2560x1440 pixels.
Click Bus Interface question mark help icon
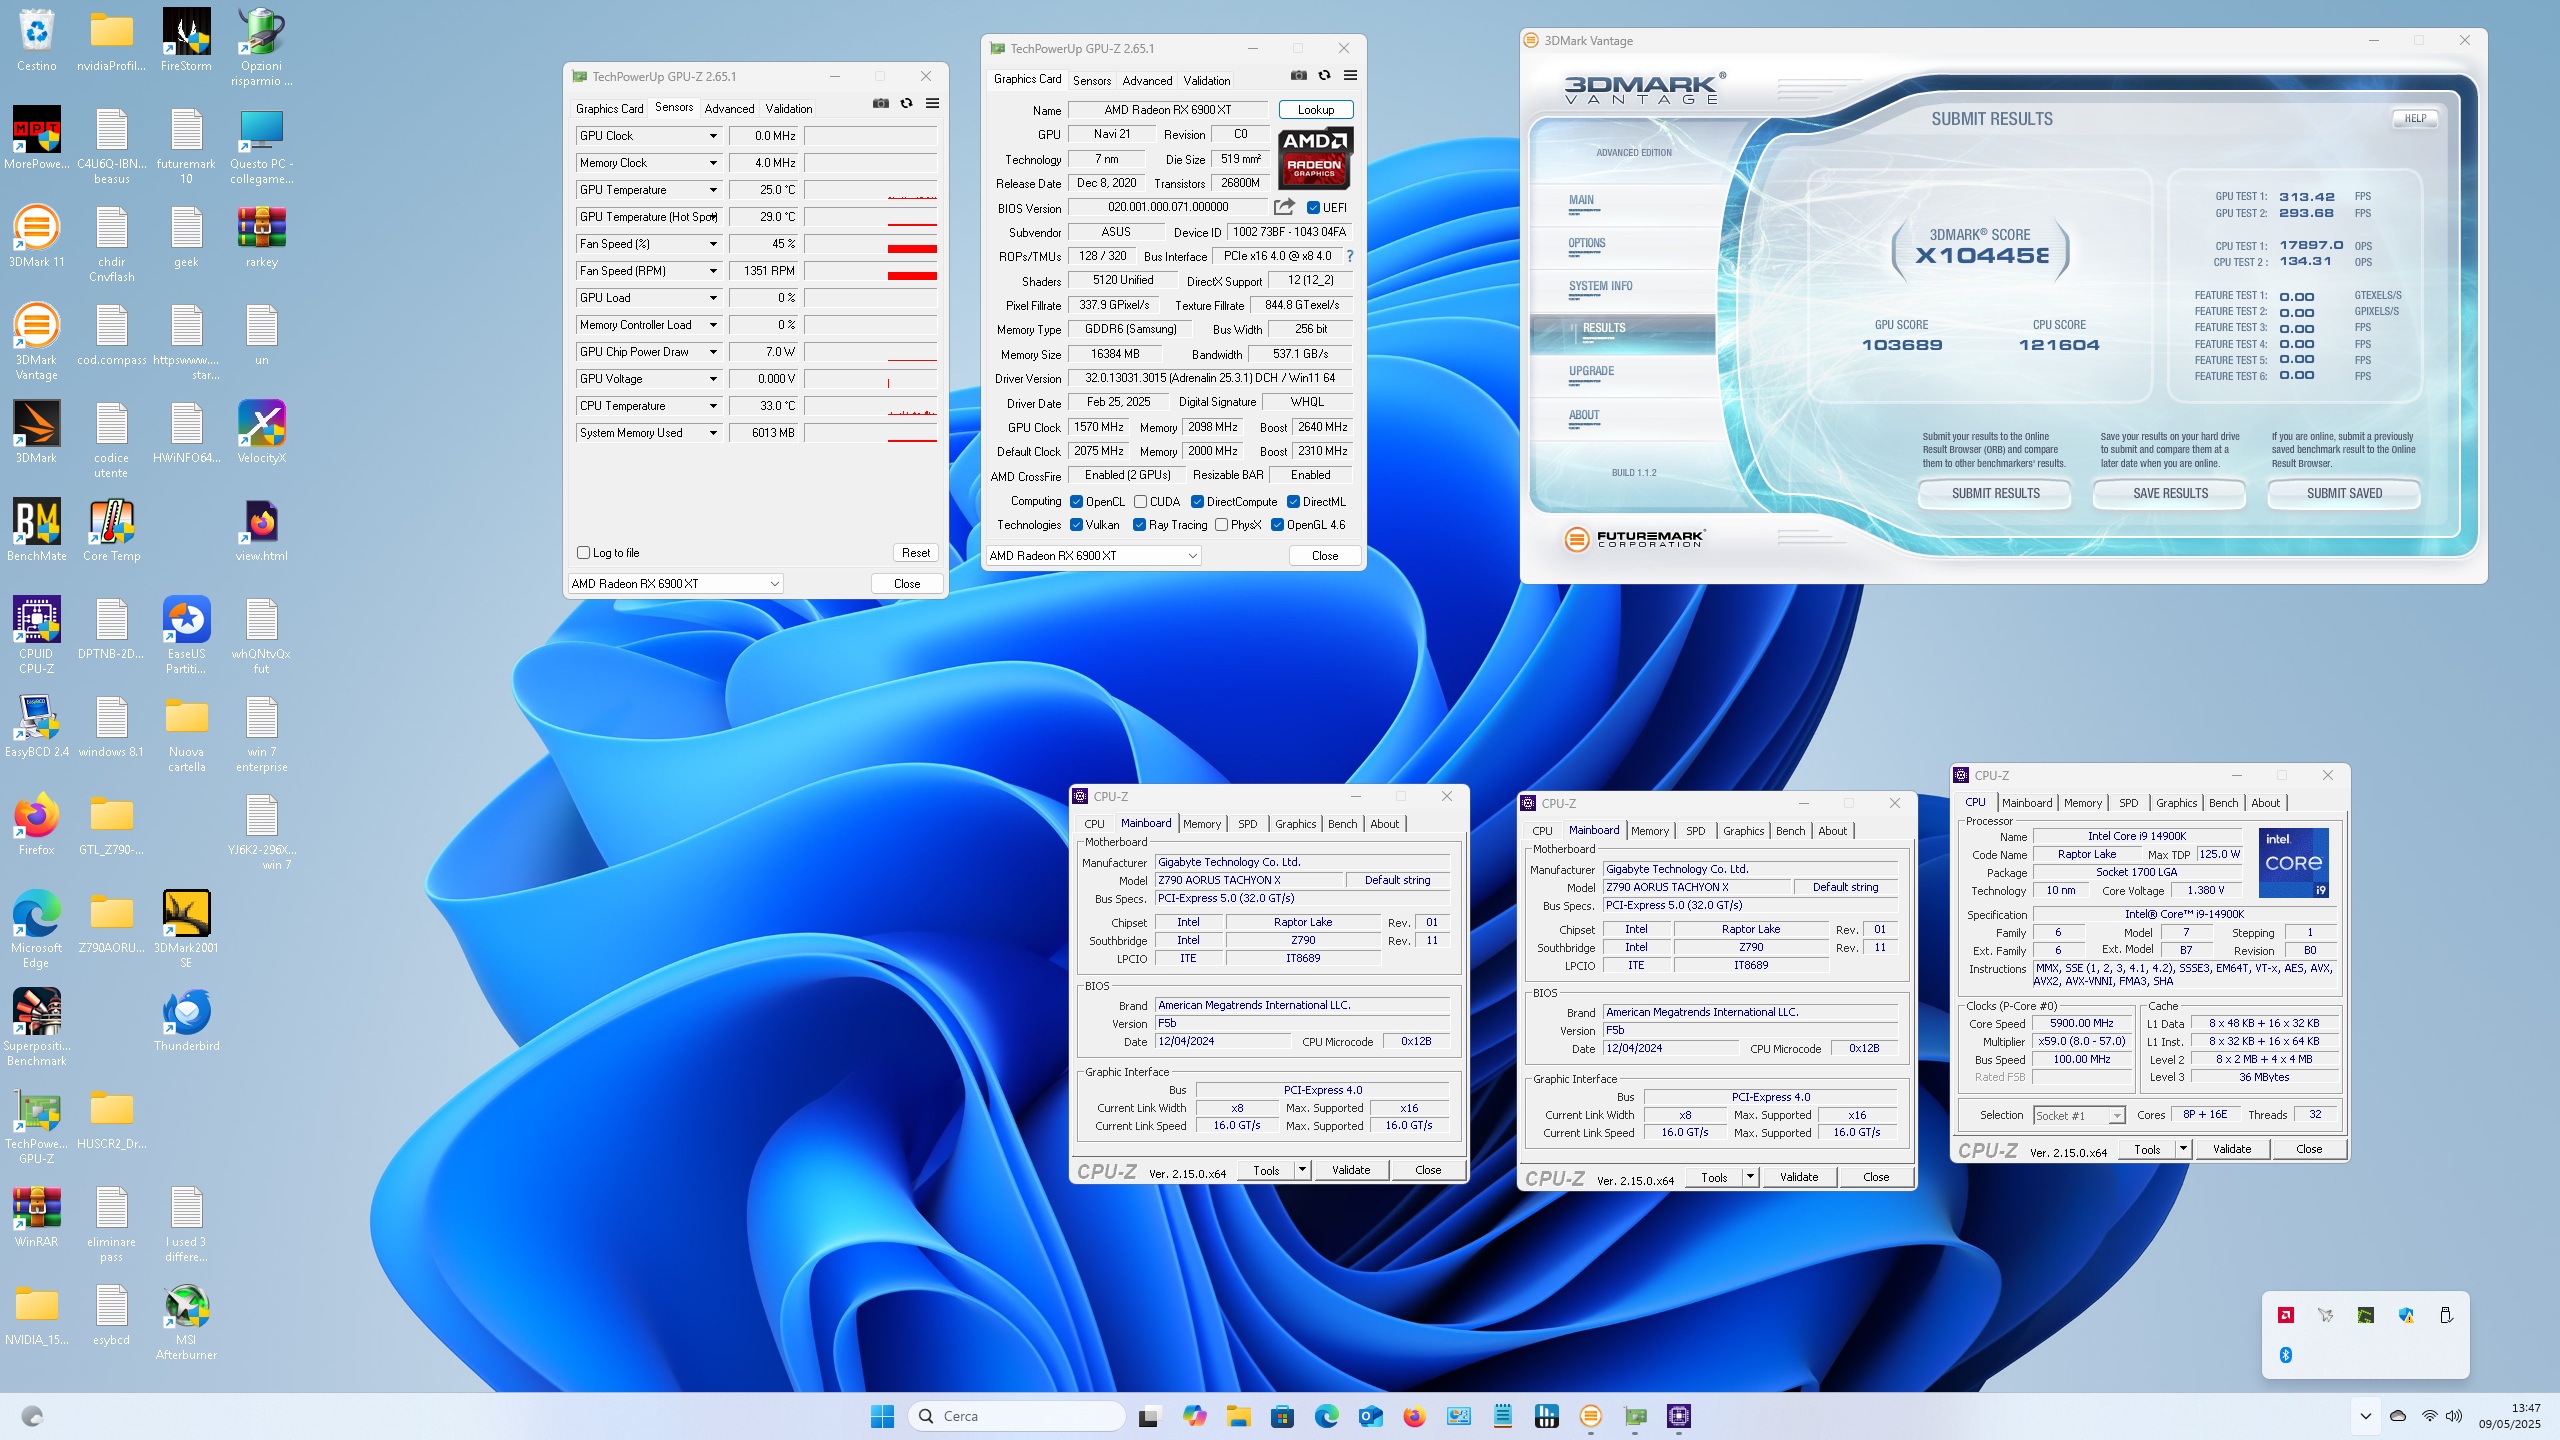point(1349,256)
